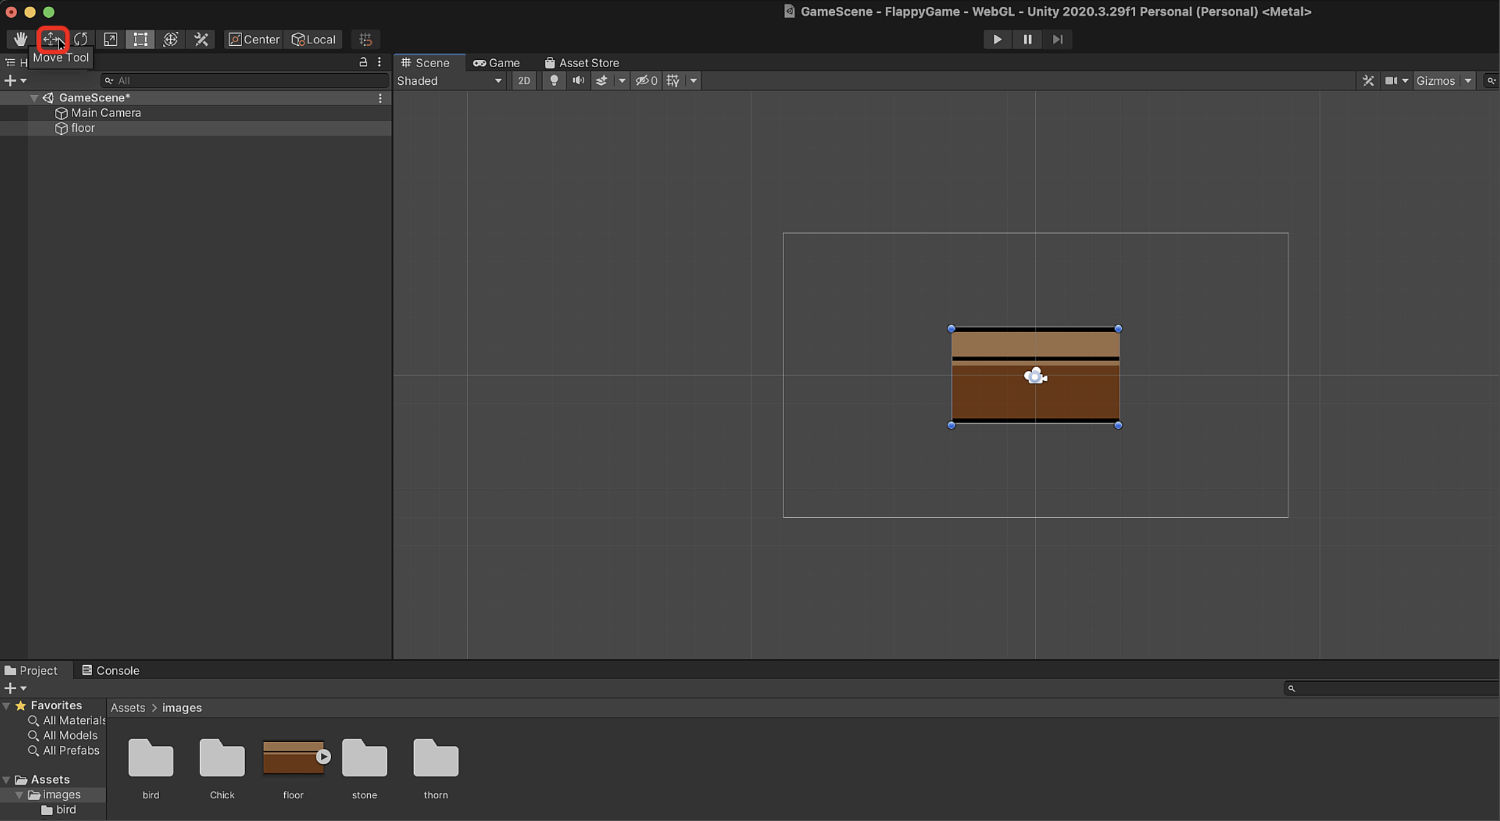Select the stone folder thumbnail
Image resolution: width=1500 pixels, height=821 pixels.
(x=364, y=760)
